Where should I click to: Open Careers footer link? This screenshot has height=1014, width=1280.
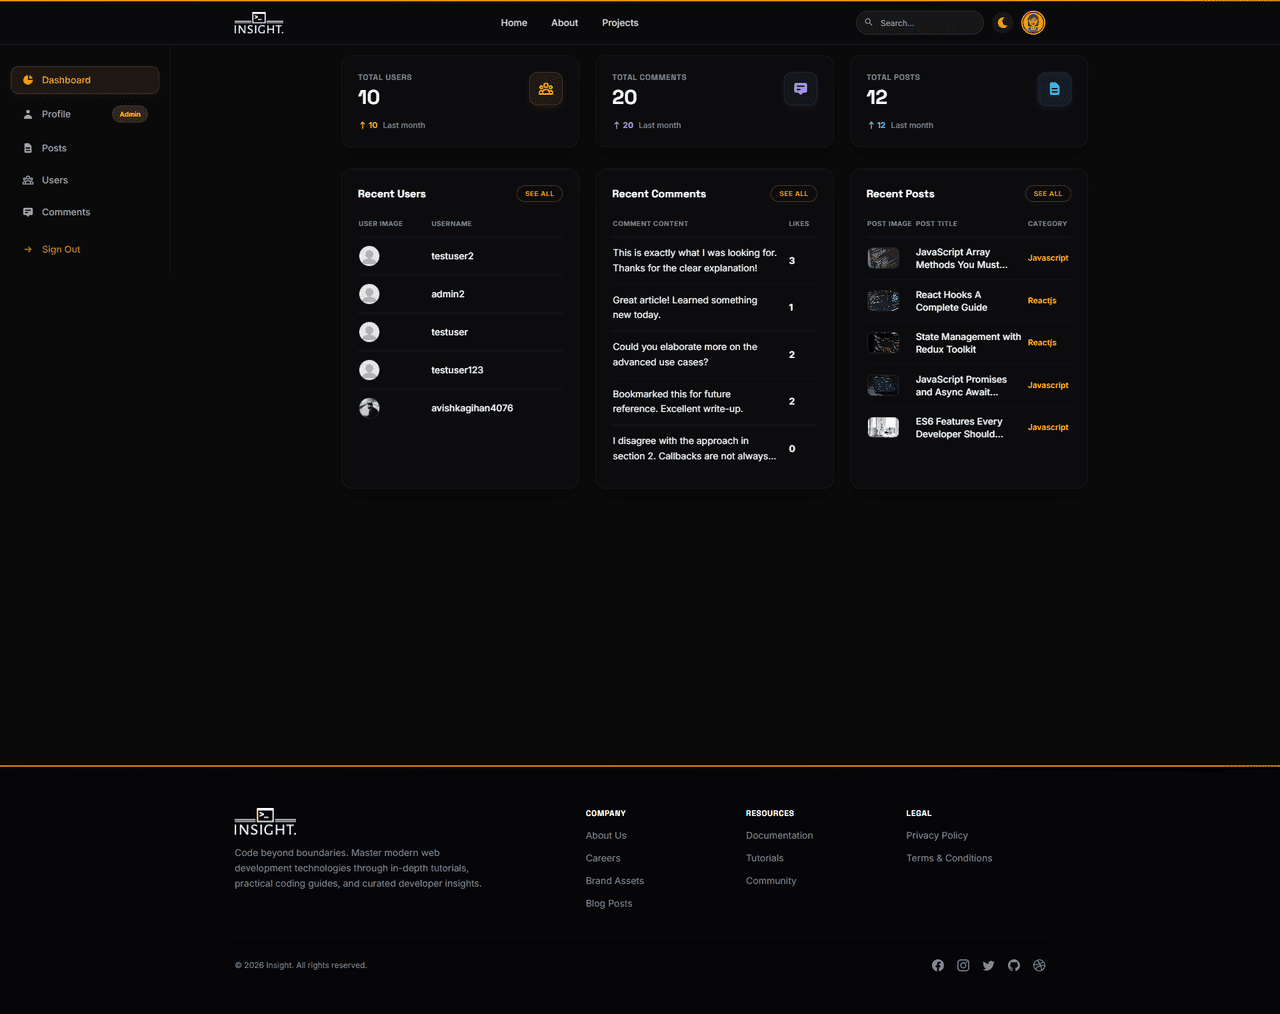pyautogui.click(x=603, y=858)
